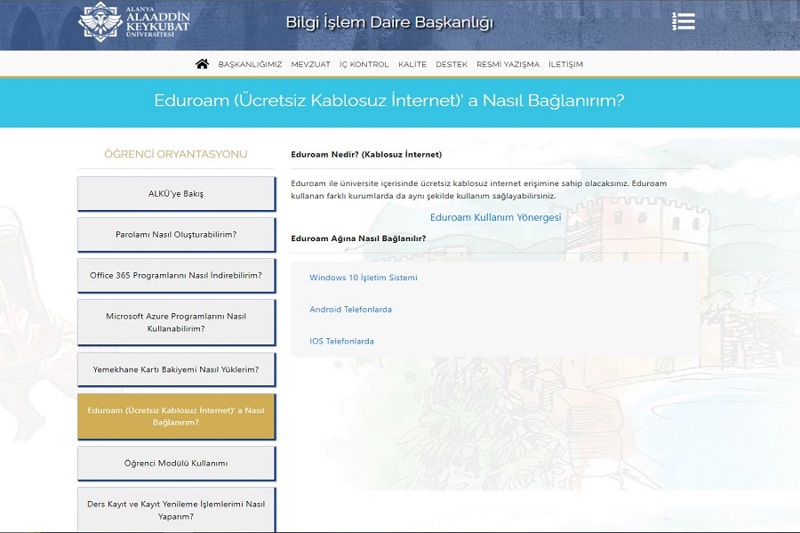Screen dimensions: 800x533
Task: Open Ders Kayıt ve Kayıt Yenileme button
Action: (176, 510)
